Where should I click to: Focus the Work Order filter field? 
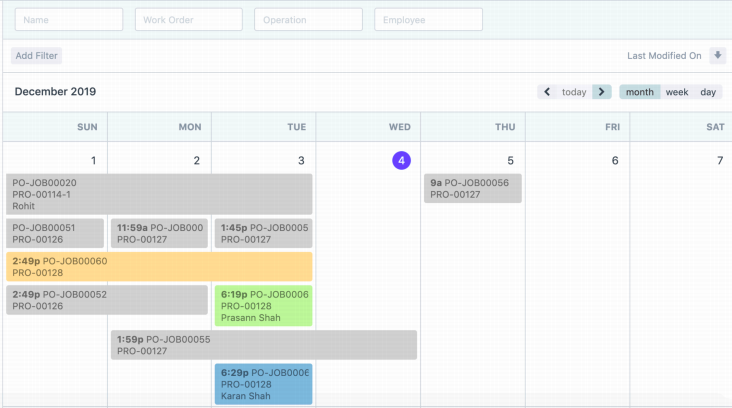(189, 20)
